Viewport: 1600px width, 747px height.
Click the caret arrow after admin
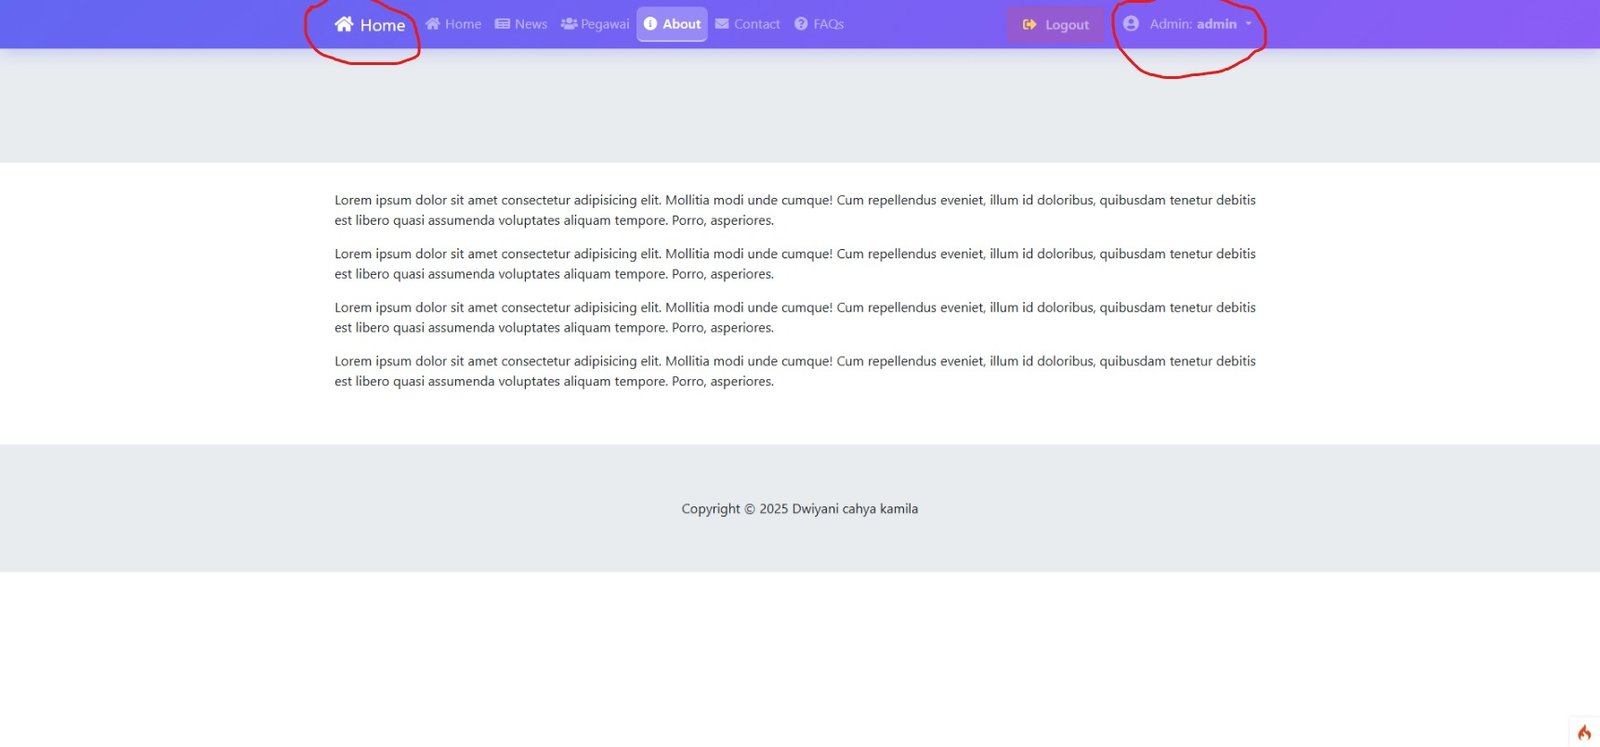click(x=1248, y=24)
